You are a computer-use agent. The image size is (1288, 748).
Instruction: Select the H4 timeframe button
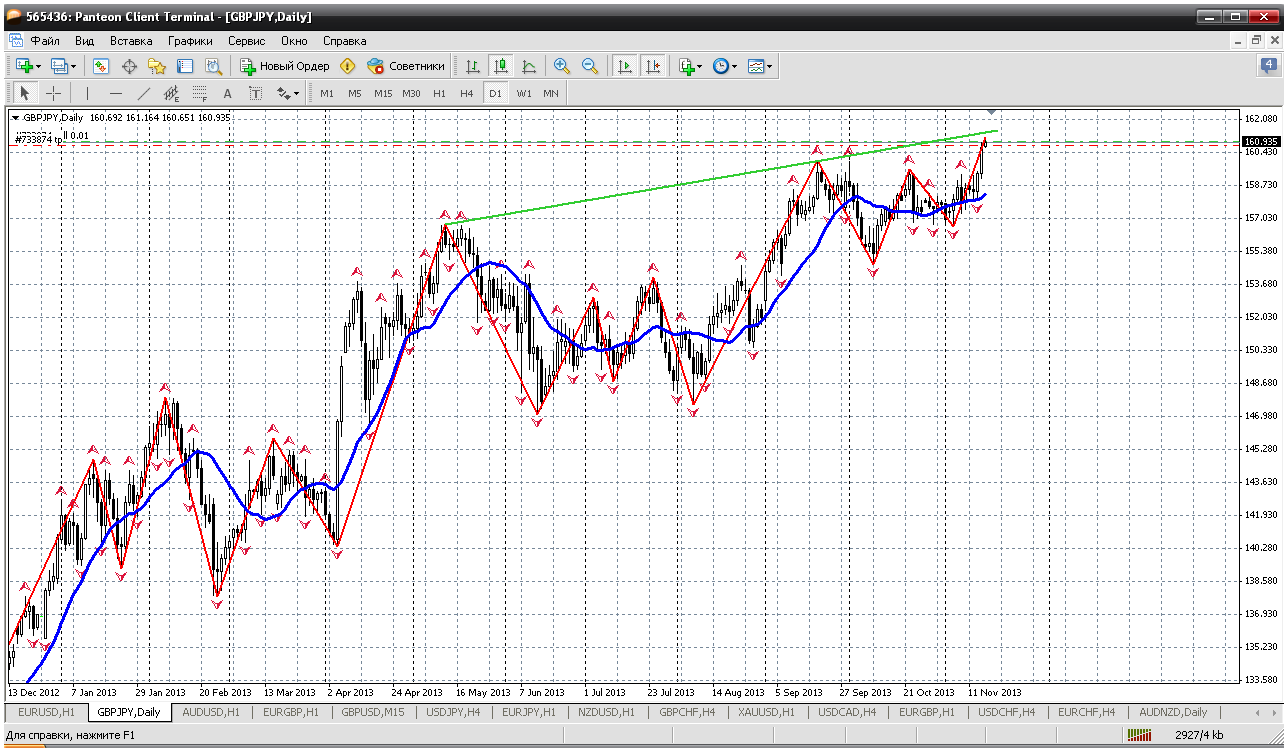tap(467, 93)
